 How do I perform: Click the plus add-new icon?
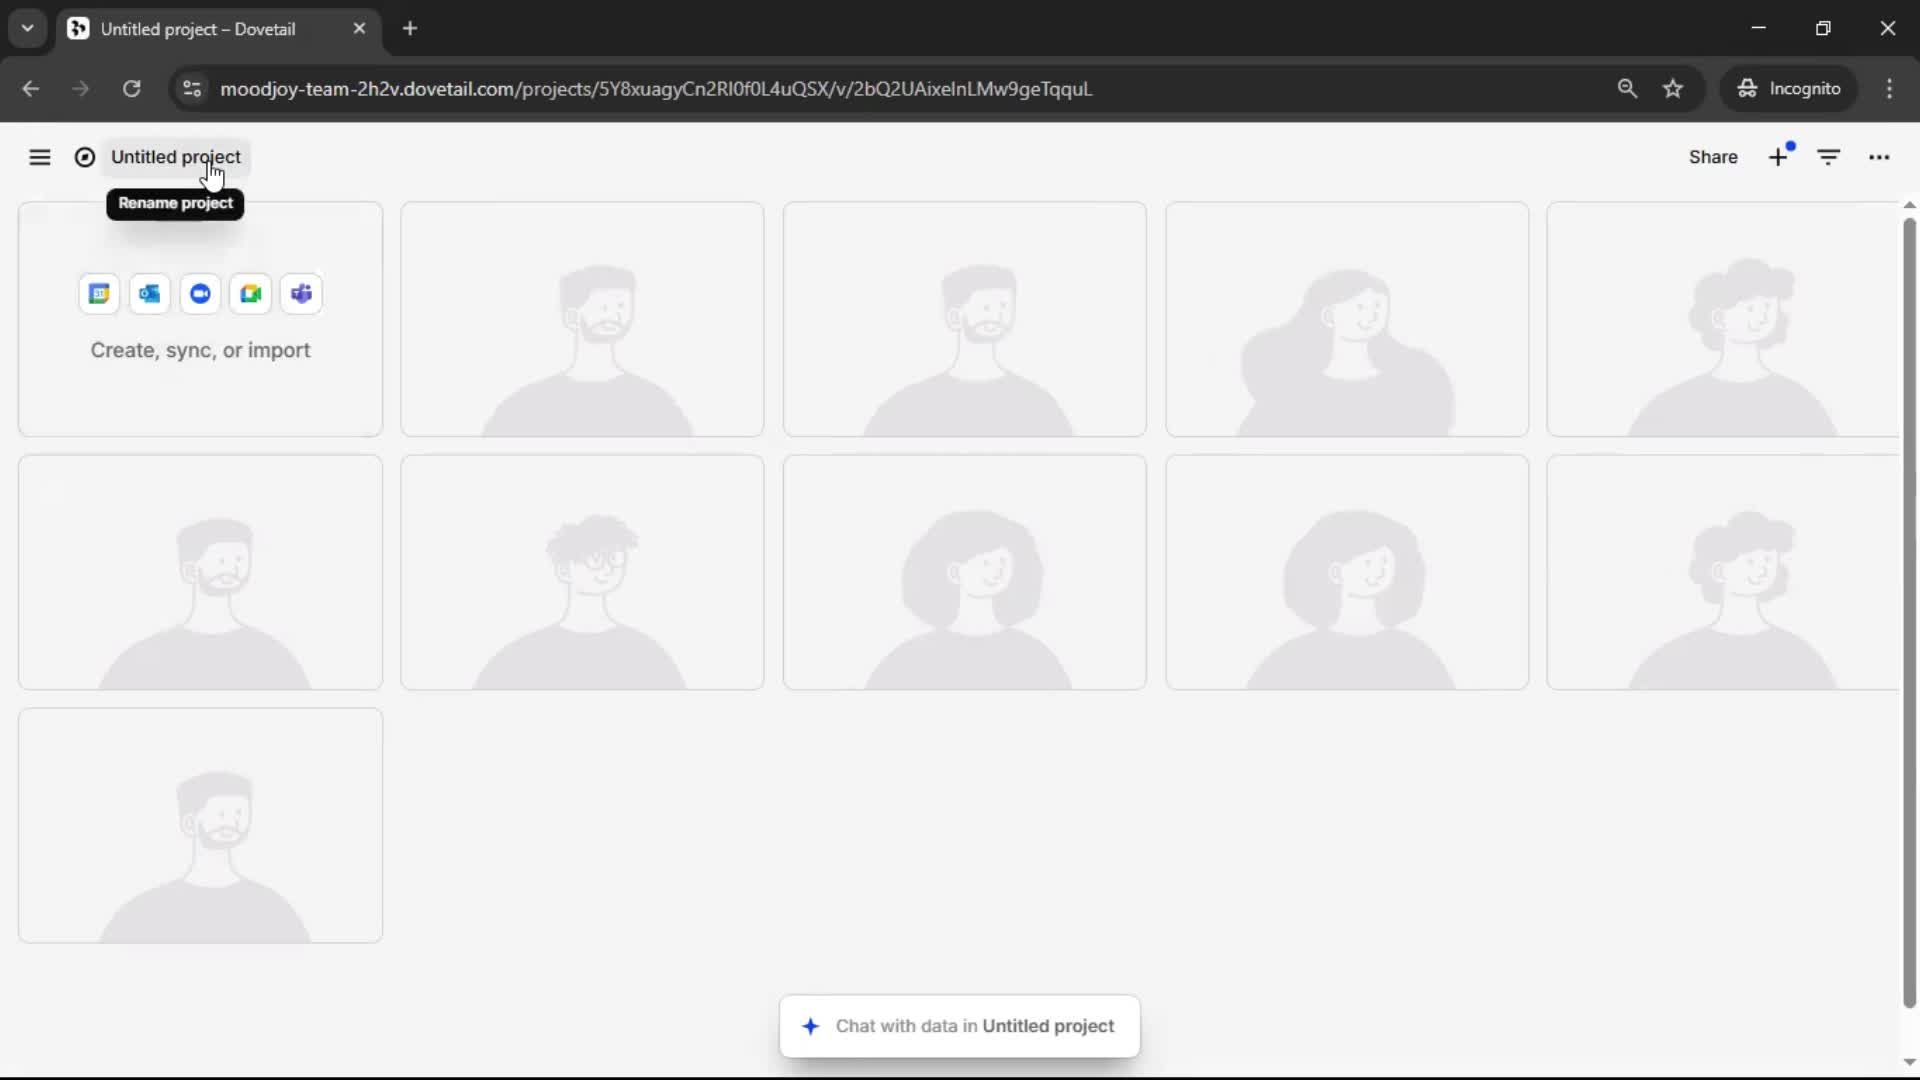pos(1778,157)
